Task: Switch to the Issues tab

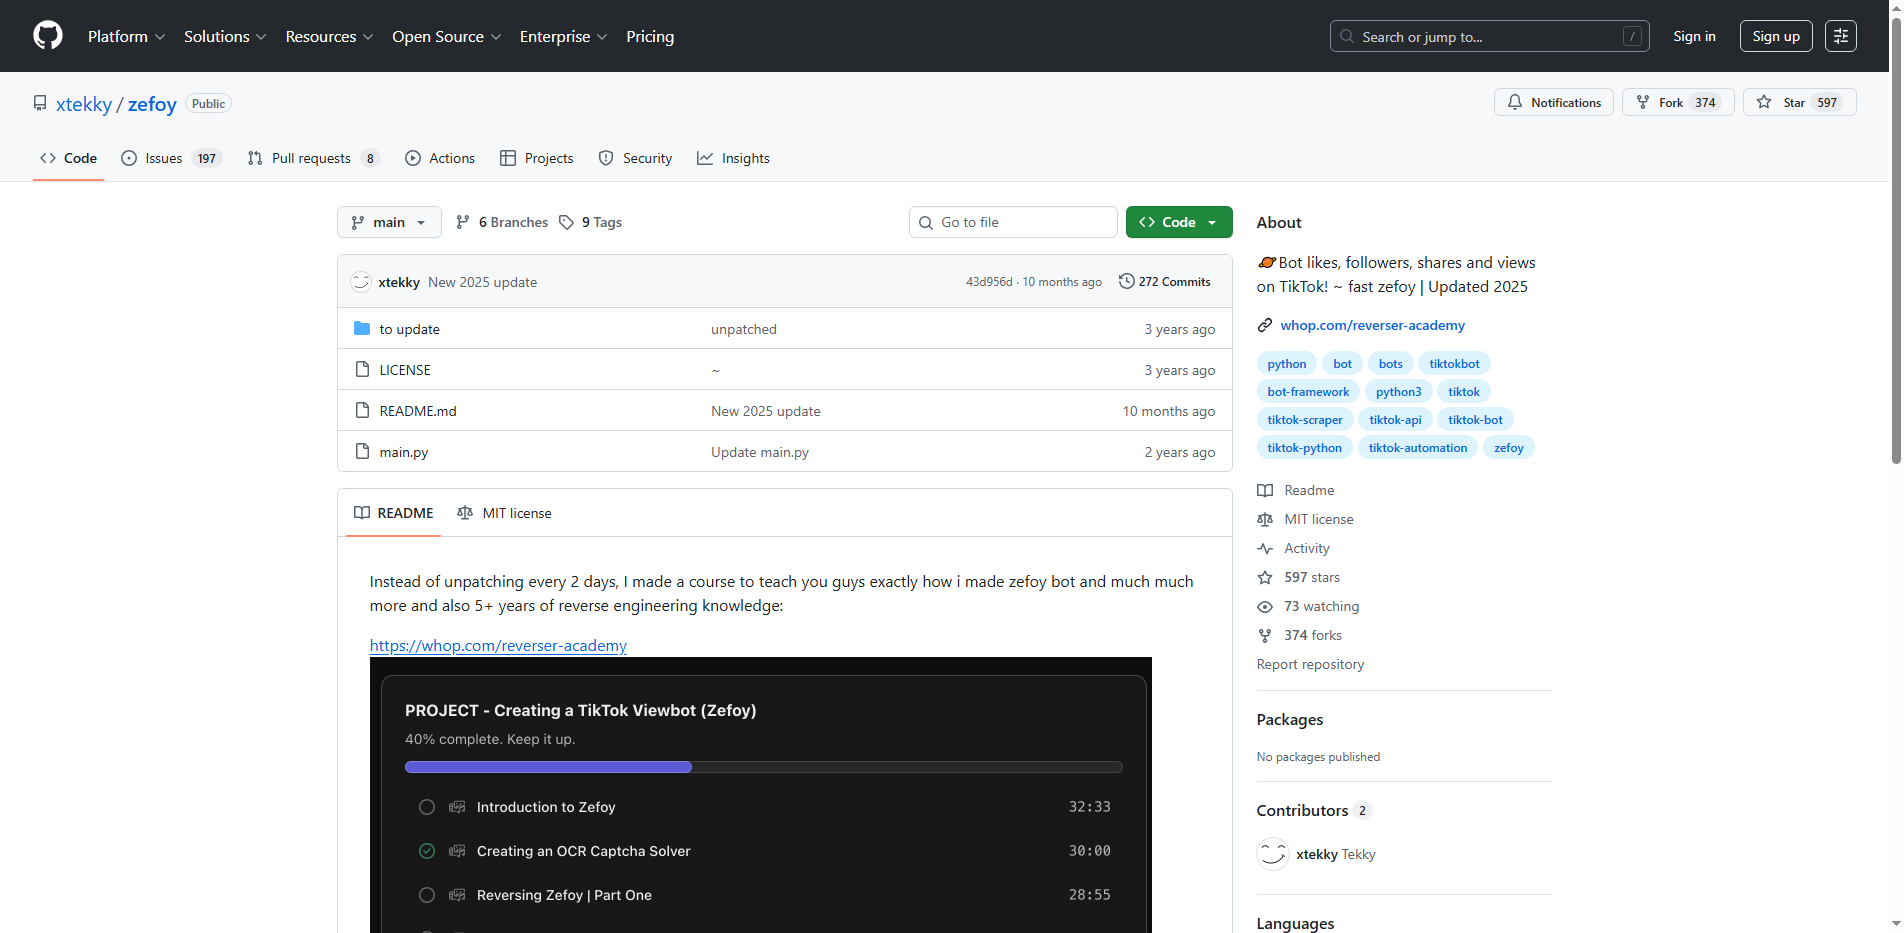Action: coord(170,158)
